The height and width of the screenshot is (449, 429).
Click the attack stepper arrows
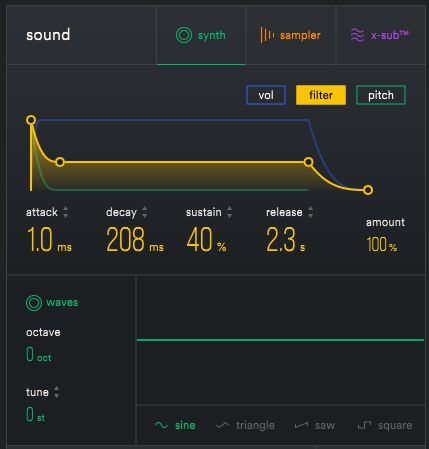[x=65, y=212]
